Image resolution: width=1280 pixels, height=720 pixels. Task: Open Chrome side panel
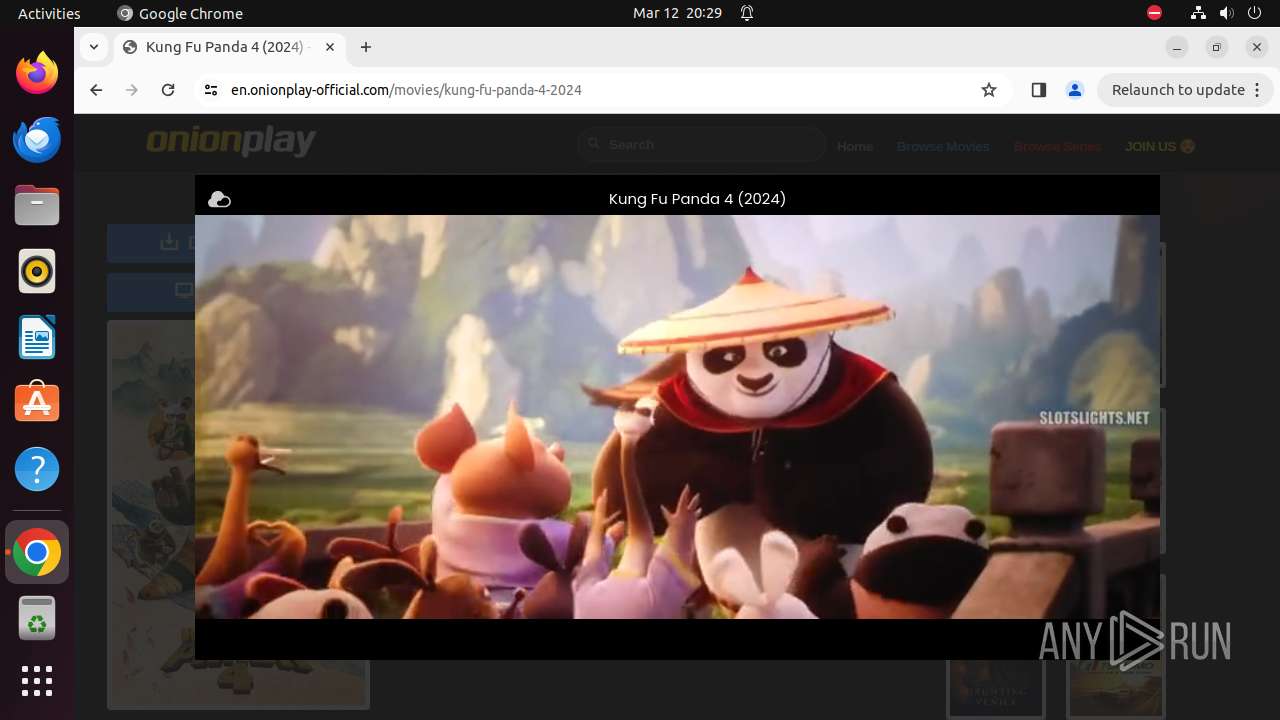pyautogui.click(x=1038, y=90)
